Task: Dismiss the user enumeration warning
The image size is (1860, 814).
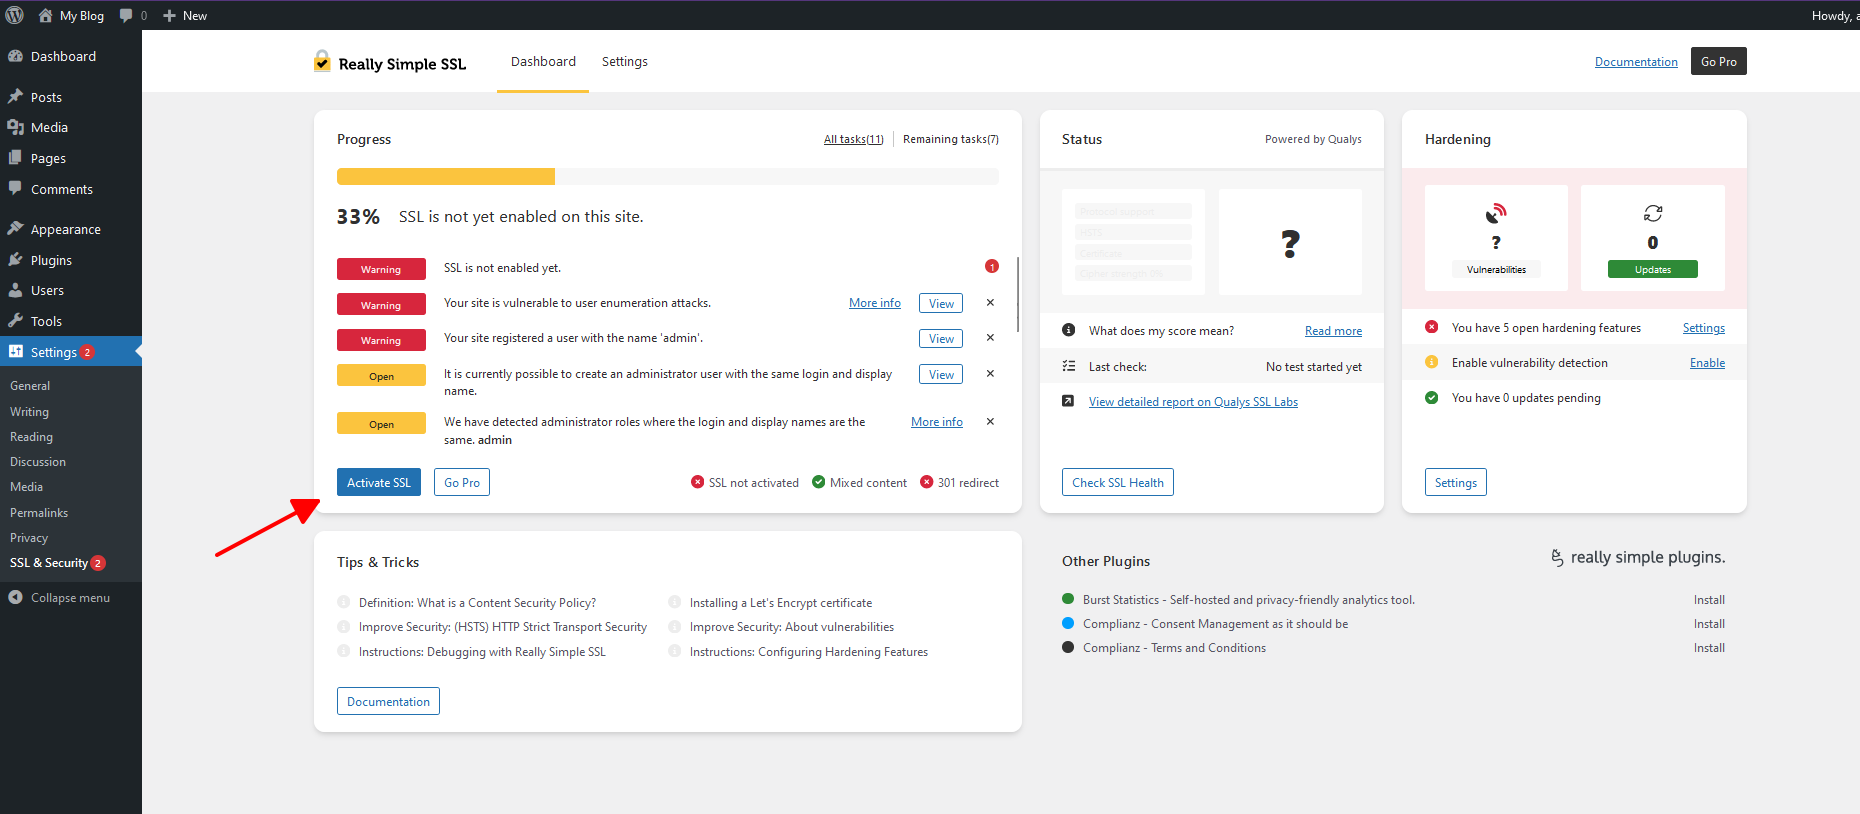Action: pyautogui.click(x=990, y=303)
